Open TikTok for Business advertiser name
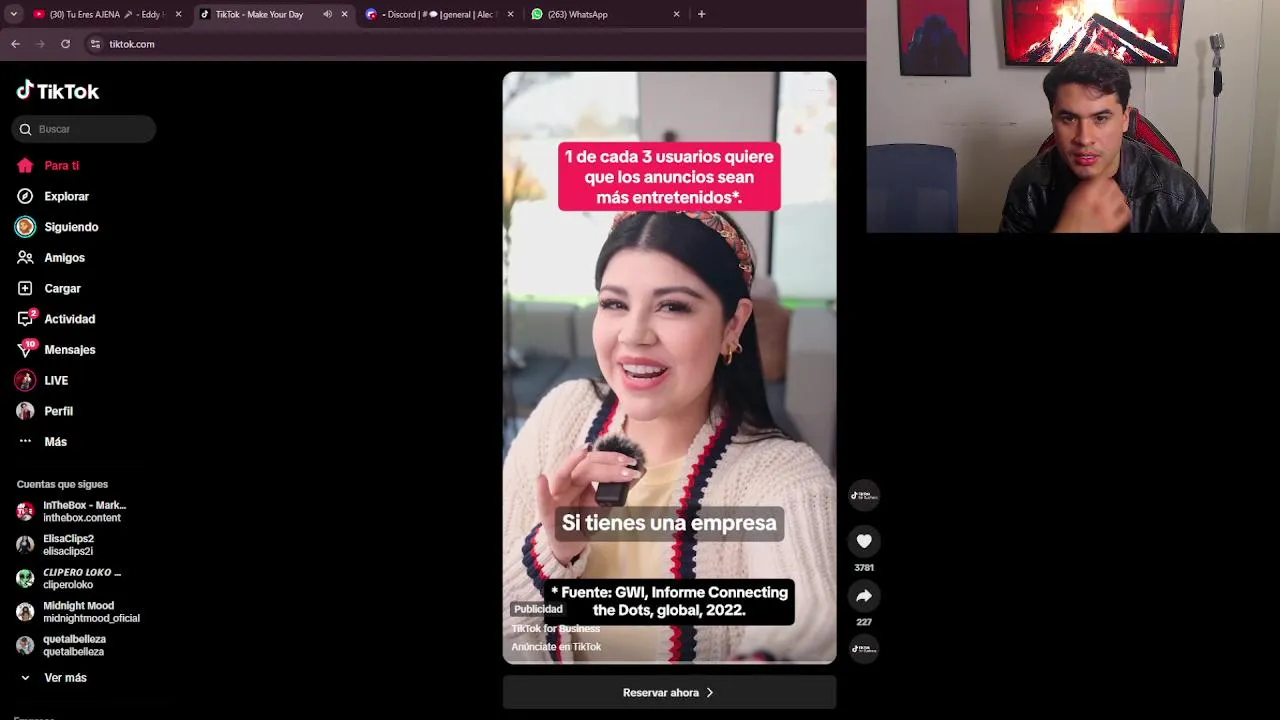Image resolution: width=1280 pixels, height=720 pixels. (x=556, y=629)
